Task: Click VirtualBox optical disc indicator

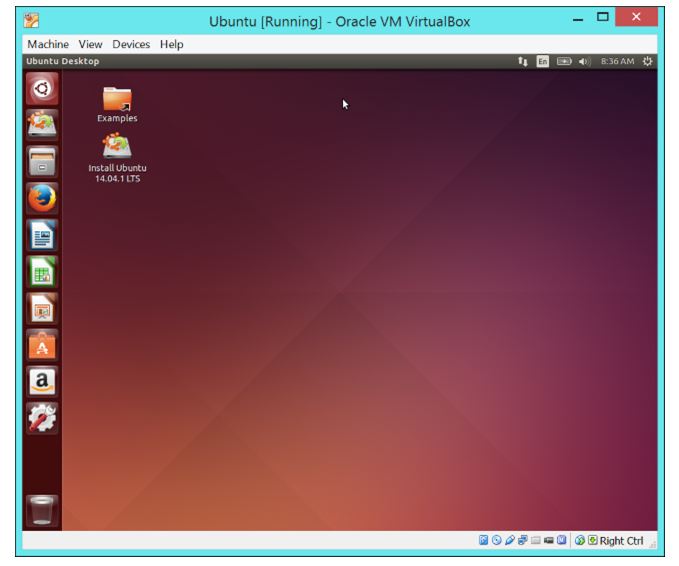Action: (x=497, y=540)
